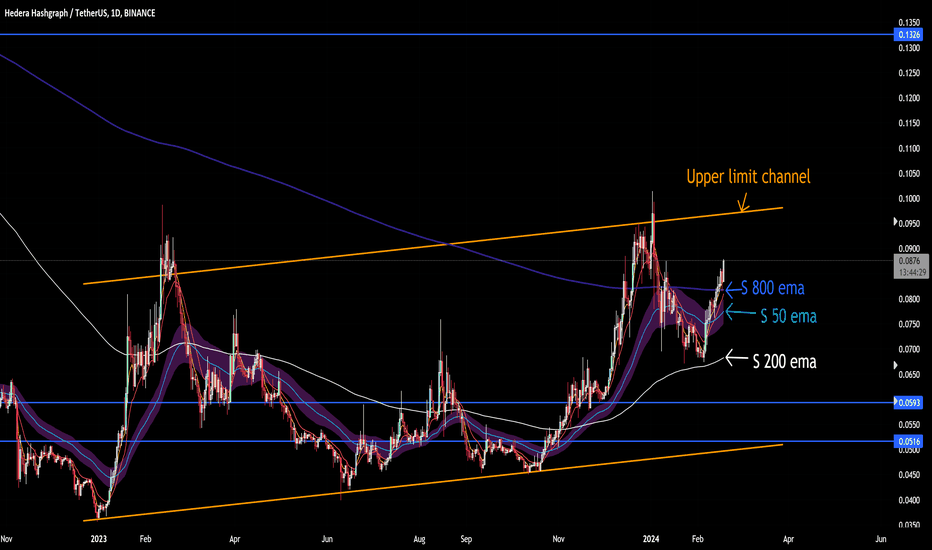Click the 0.1150 price axis label
Viewport: 932px width, 550px height.
pyautogui.click(x=909, y=123)
